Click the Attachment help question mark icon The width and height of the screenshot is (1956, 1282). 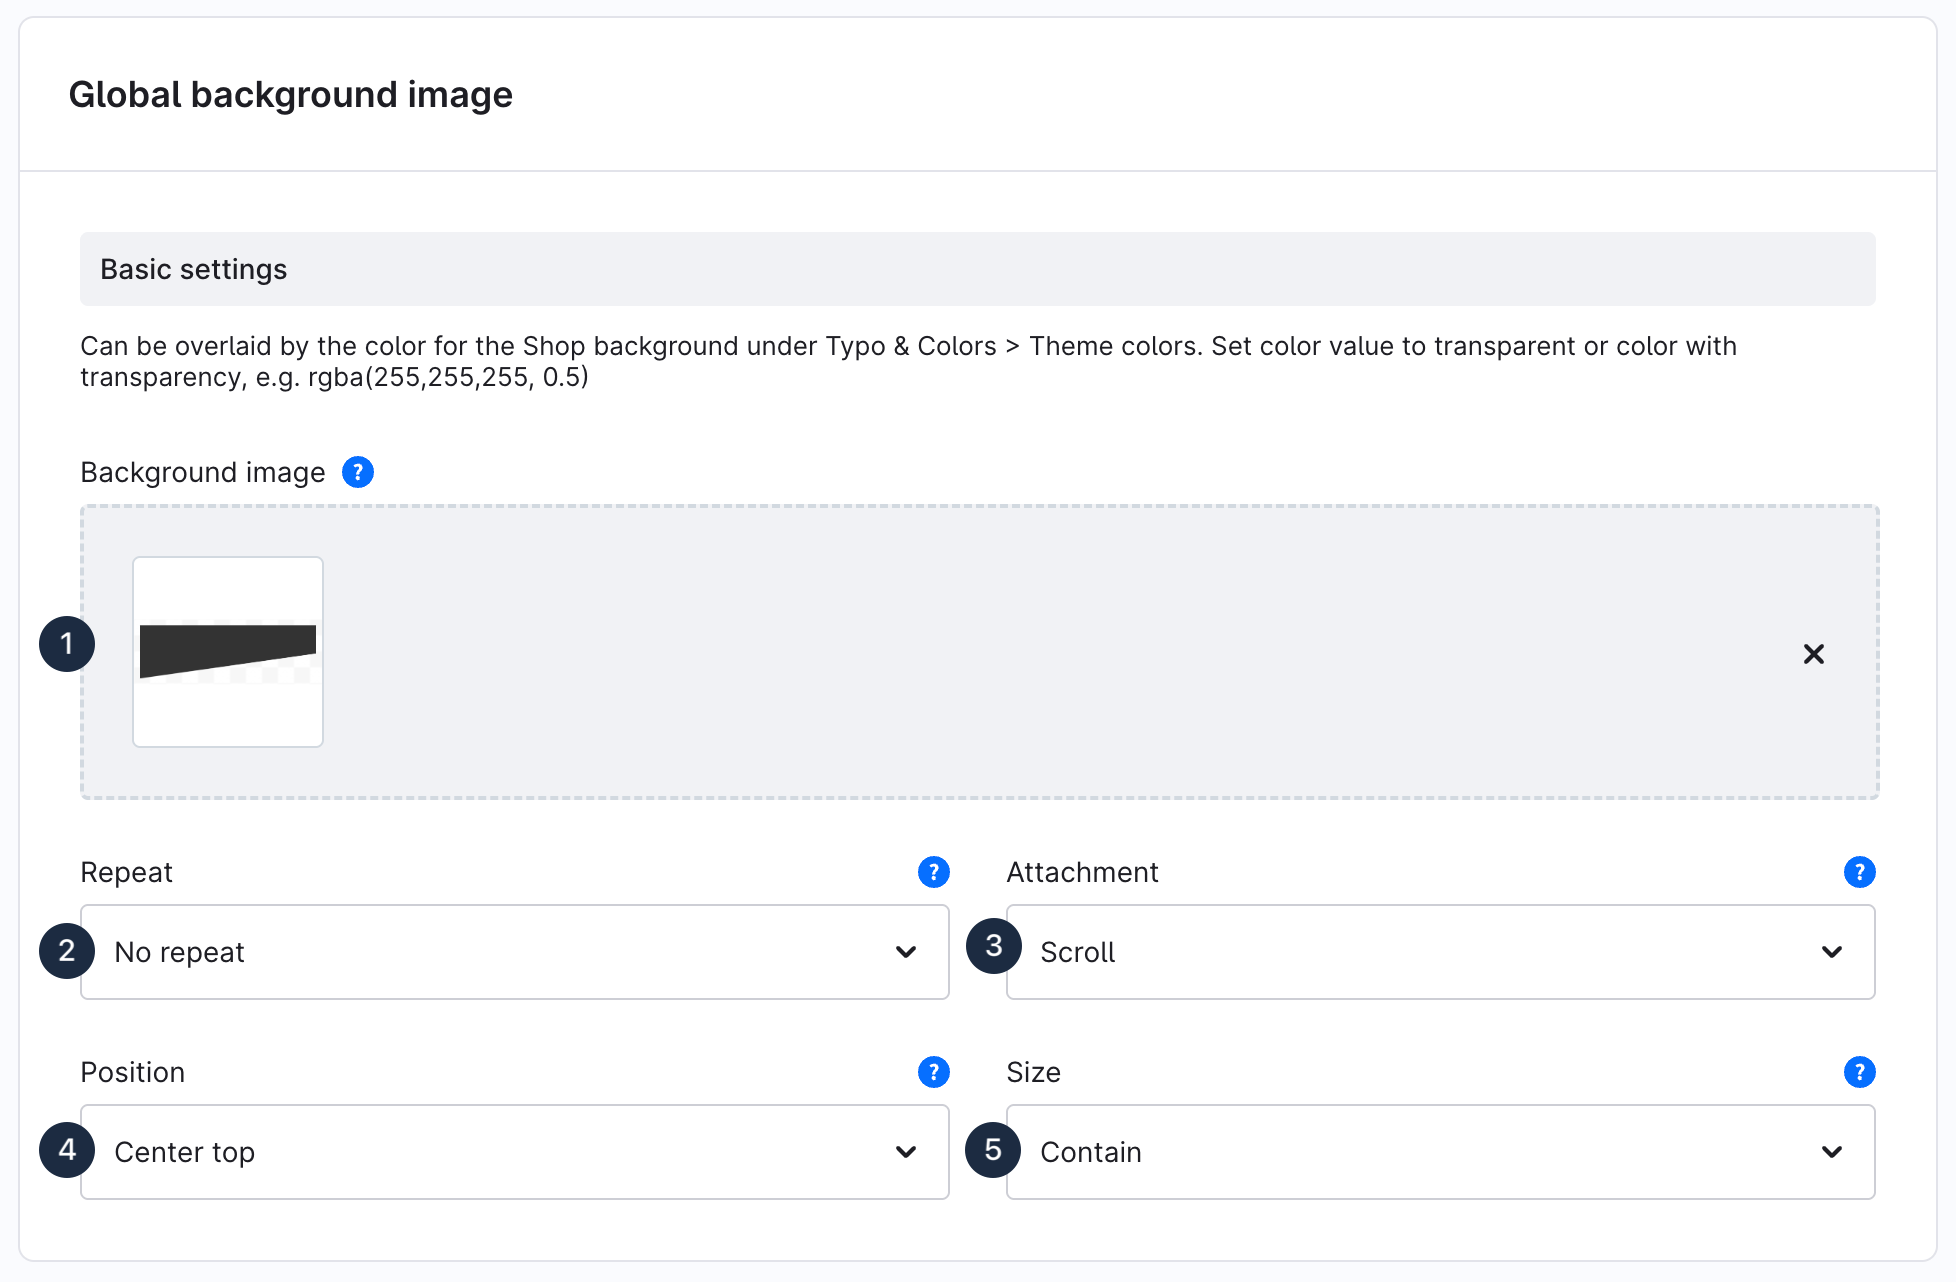[1859, 872]
